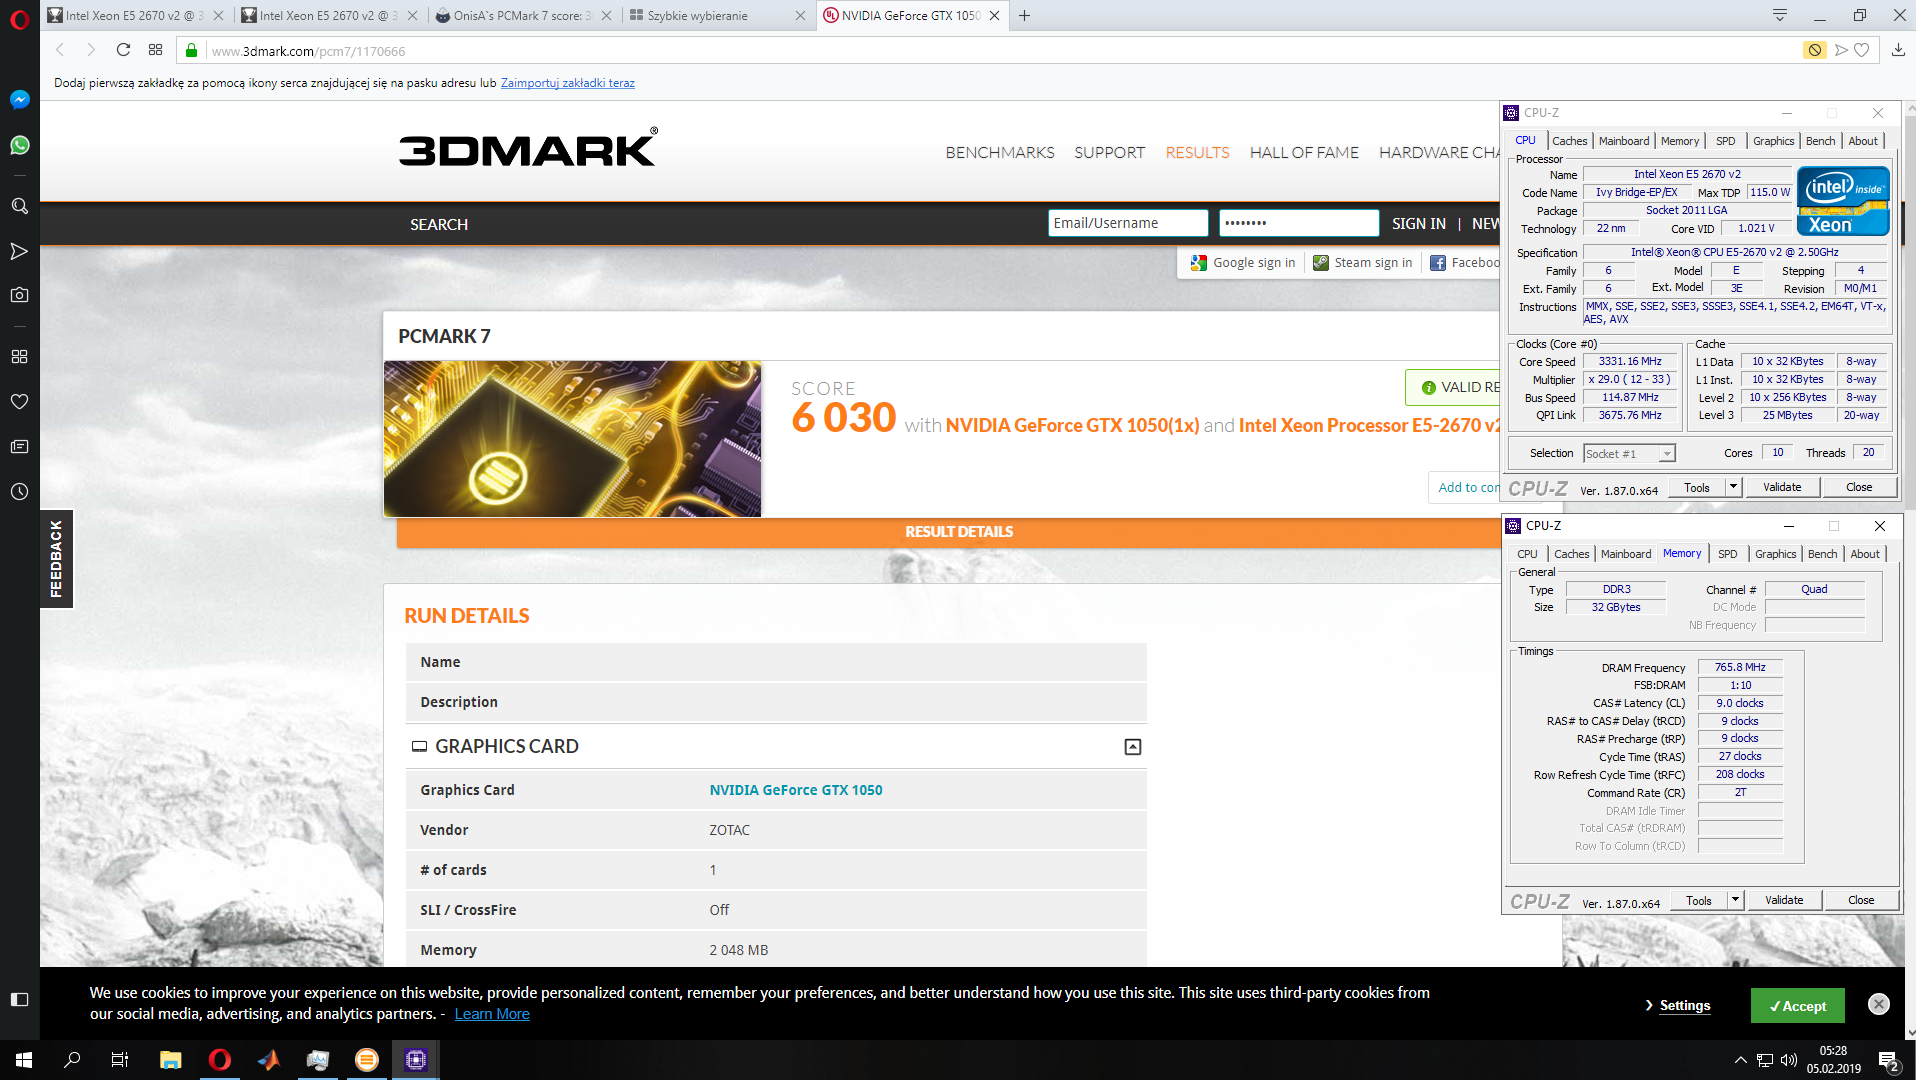Open Learn More cookie link
1916x1080 pixels.
pyautogui.click(x=492, y=1014)
